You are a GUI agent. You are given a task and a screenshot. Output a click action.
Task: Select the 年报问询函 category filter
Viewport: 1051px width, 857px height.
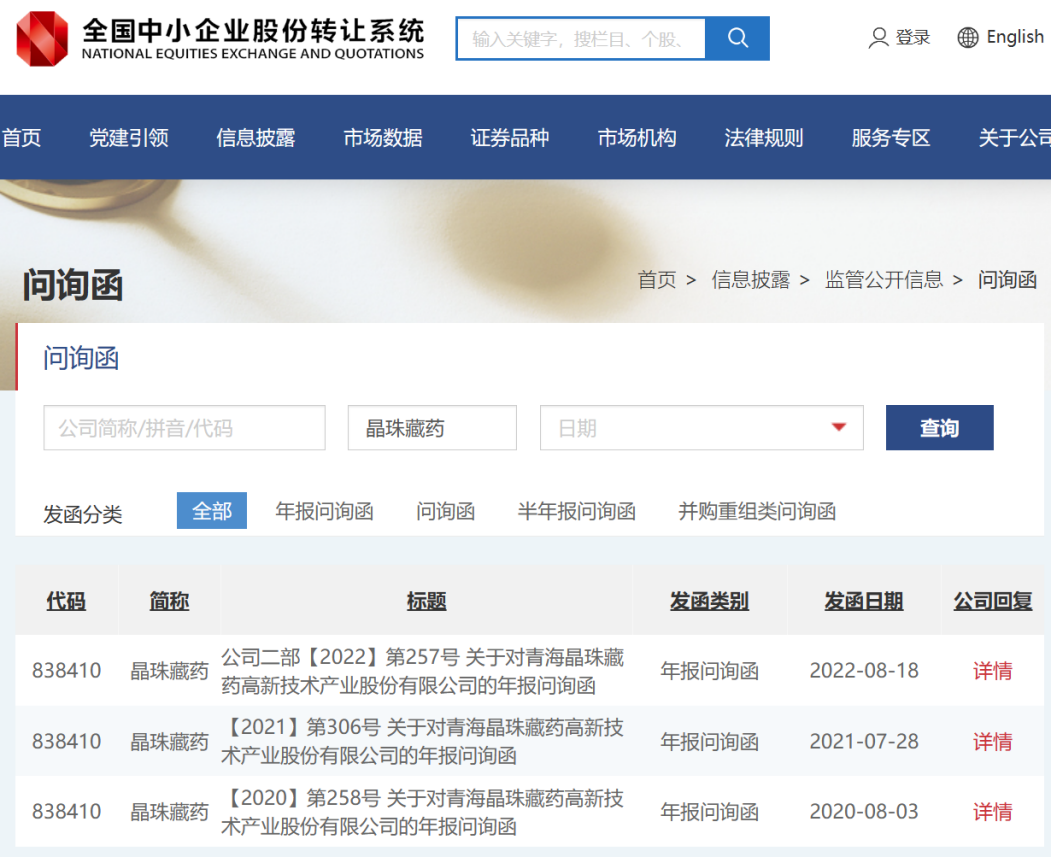324,511
